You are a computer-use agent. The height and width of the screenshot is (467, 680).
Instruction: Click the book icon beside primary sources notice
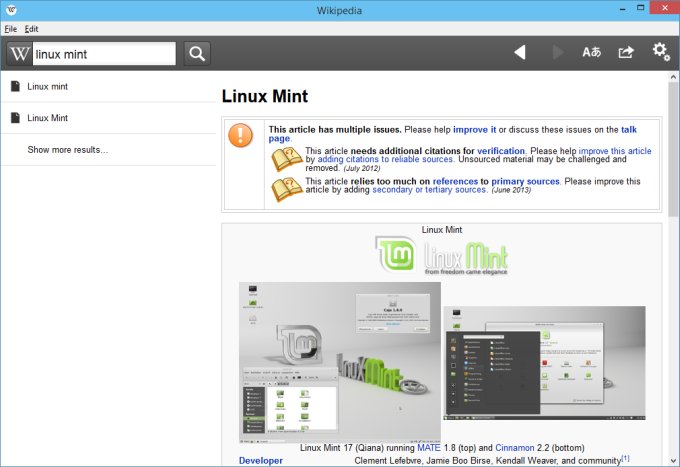tap(287, 189)
